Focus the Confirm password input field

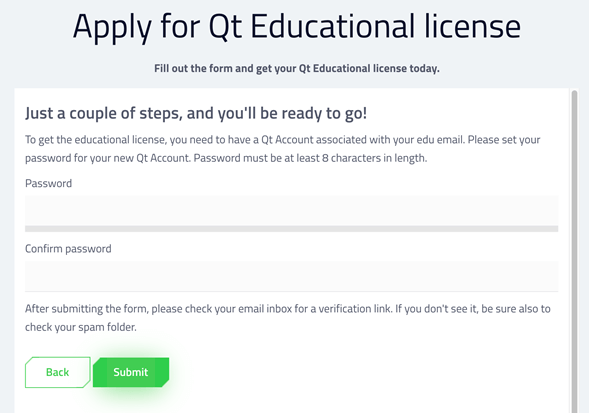click(x=291, y=276)
